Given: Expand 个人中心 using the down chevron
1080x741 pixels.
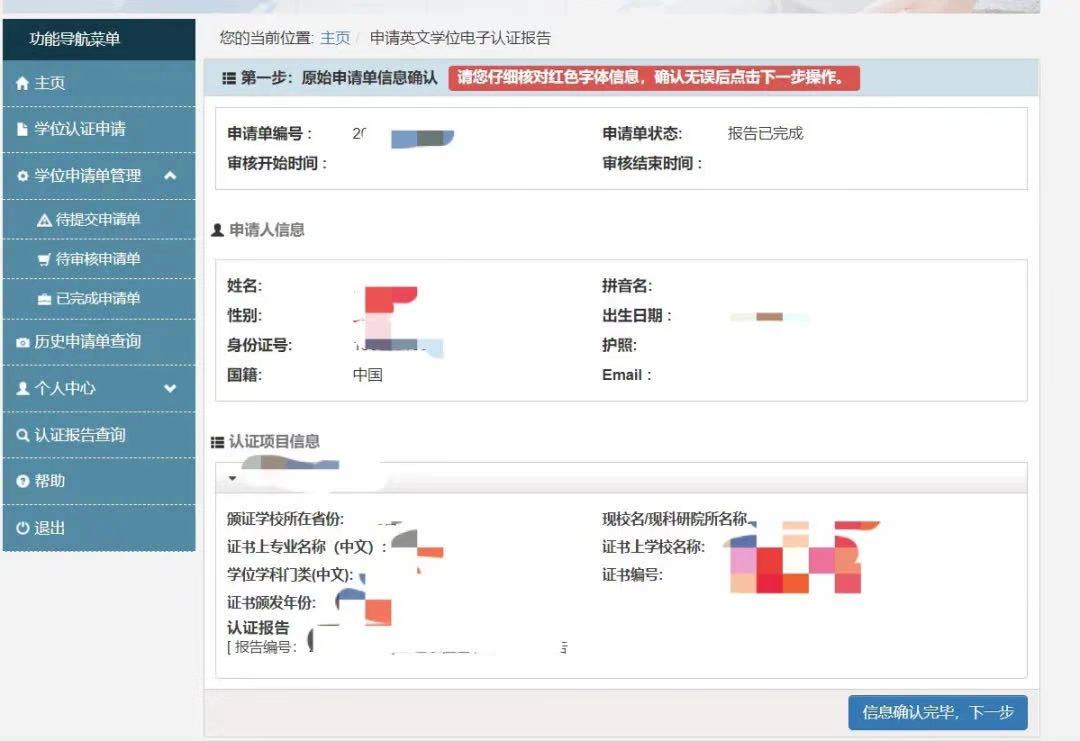Looking at the screenshot, I should [170, 388].
